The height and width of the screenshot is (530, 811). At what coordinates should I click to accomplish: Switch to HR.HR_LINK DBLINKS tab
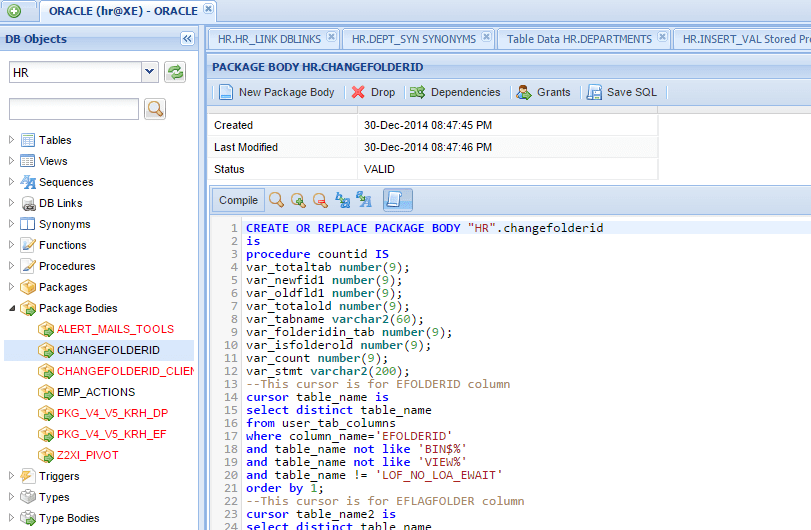[269, 39]
